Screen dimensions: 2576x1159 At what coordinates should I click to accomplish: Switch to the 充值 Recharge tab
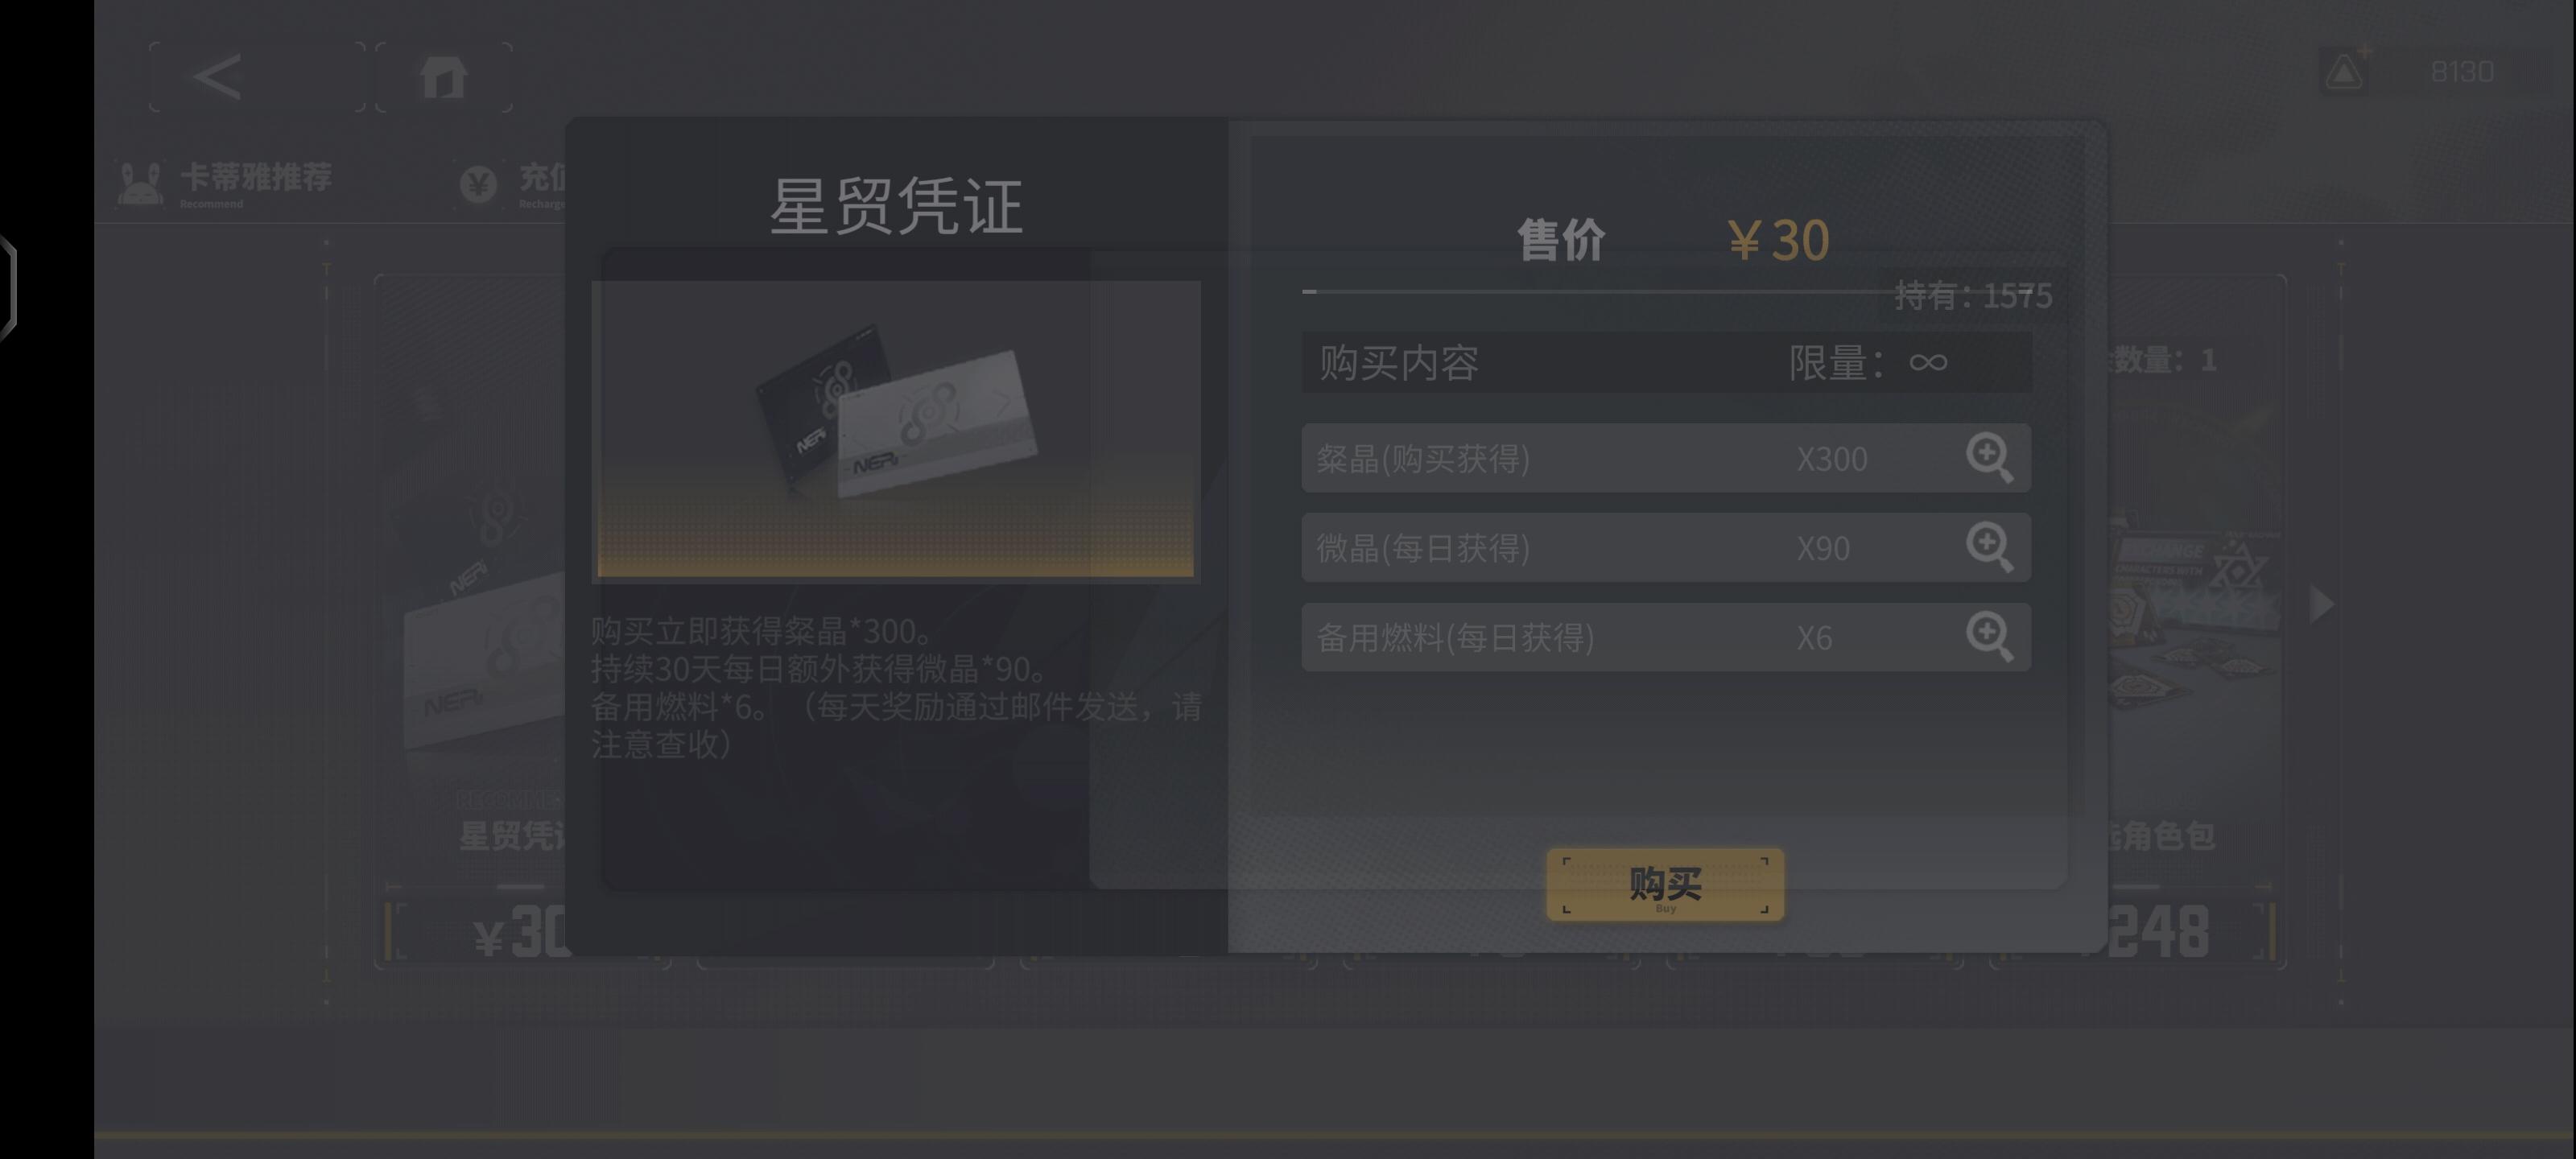510,183
